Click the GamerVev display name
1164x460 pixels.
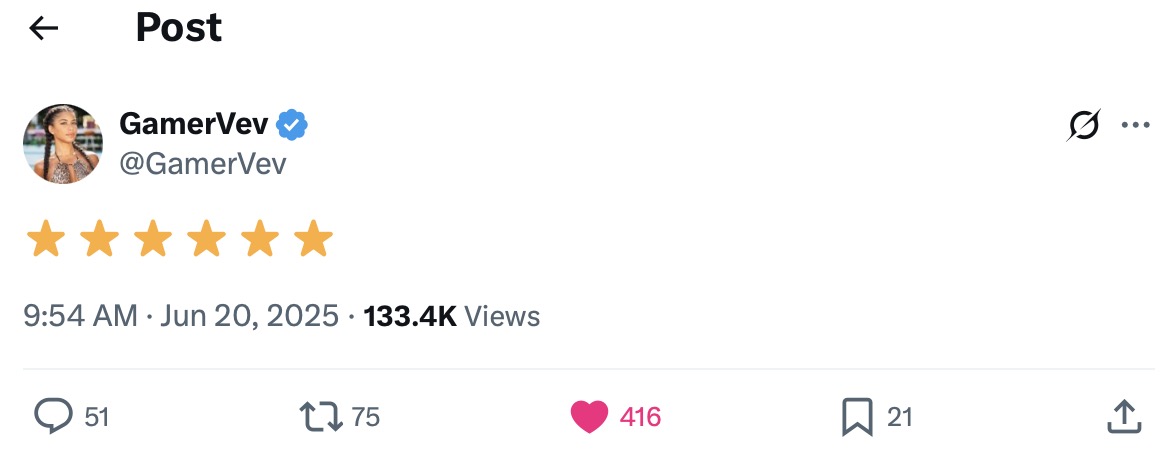coord(194,125)
